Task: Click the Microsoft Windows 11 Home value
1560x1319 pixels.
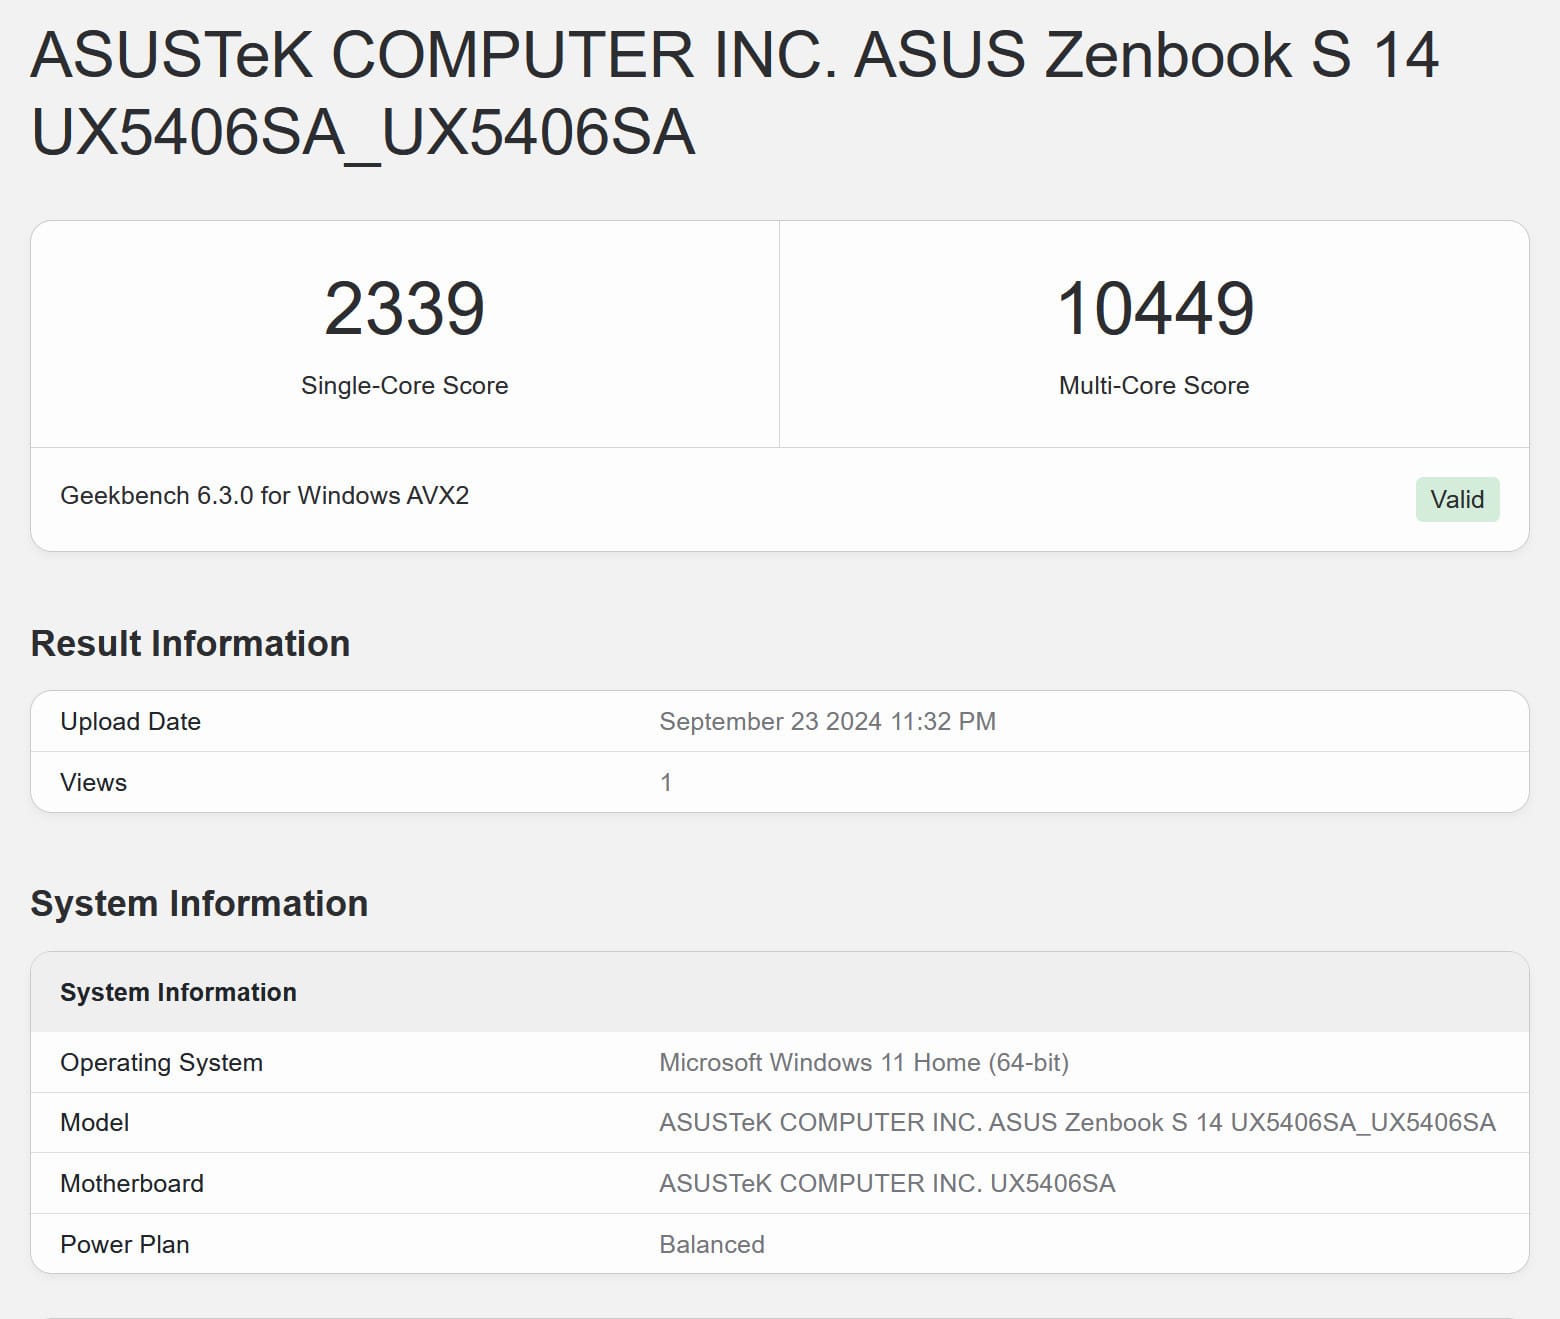Action: pos(863,1062)
